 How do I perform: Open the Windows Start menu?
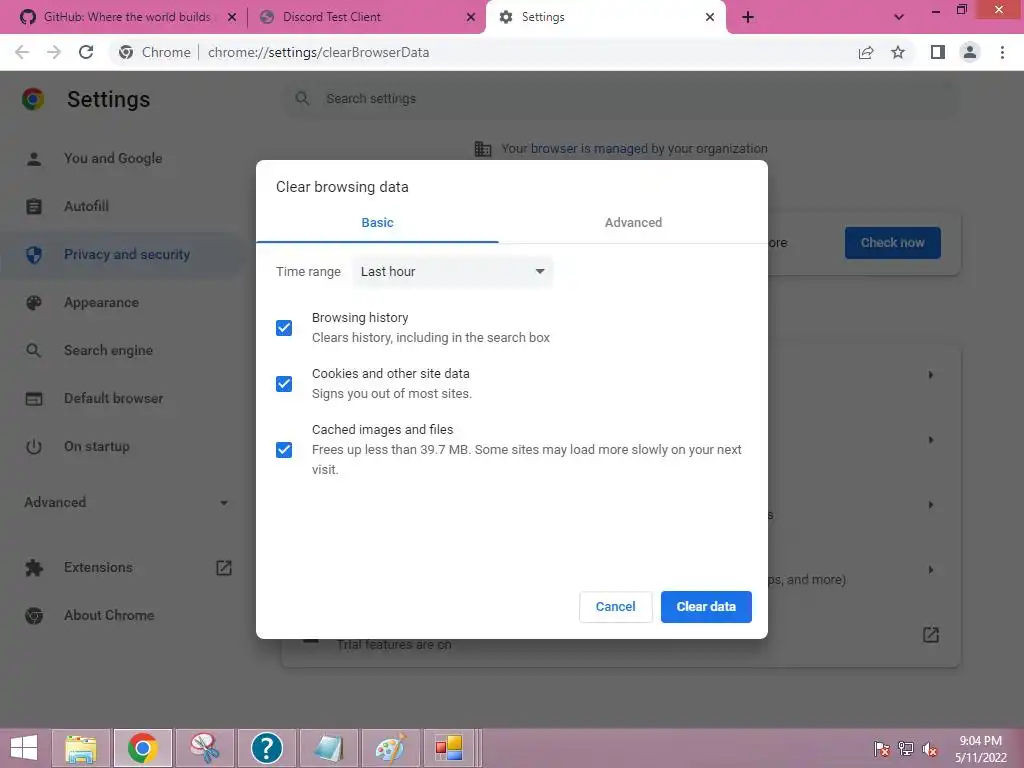24,748
